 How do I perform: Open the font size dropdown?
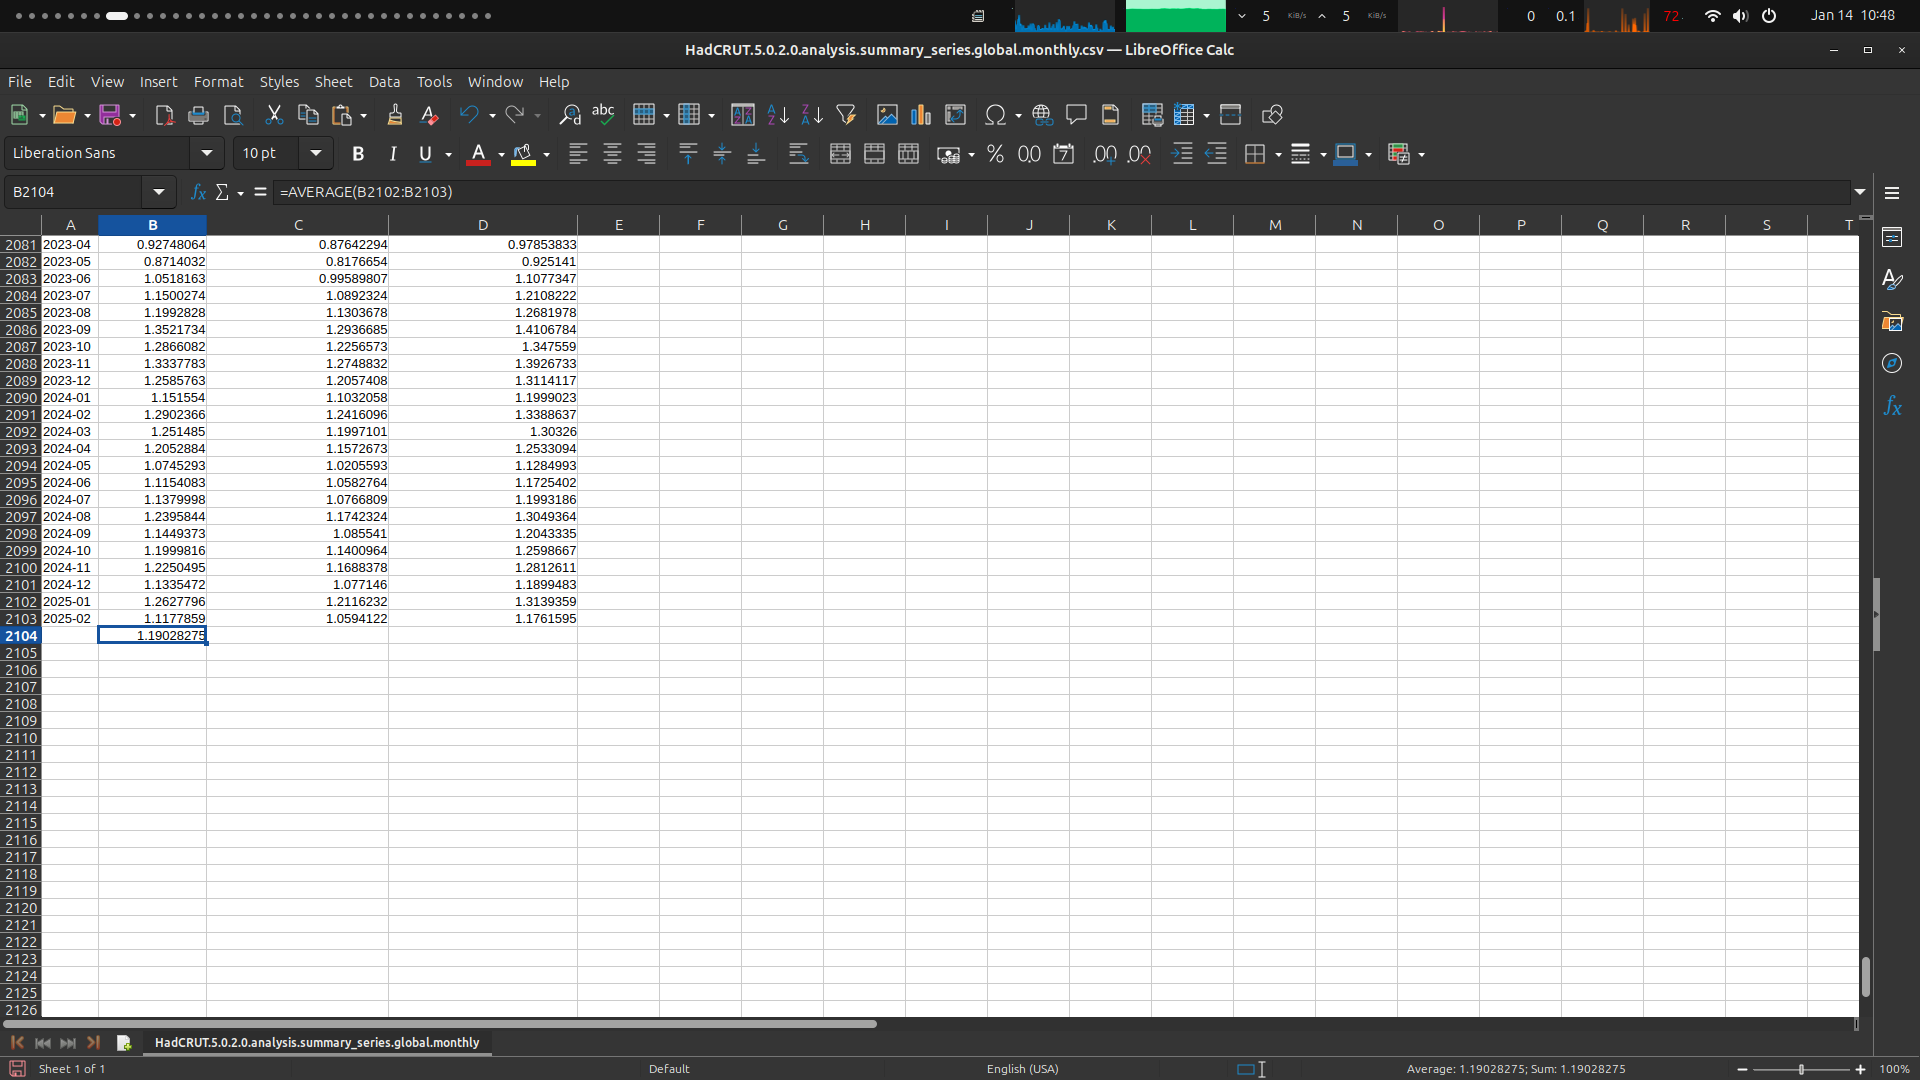tap(316, 153)
